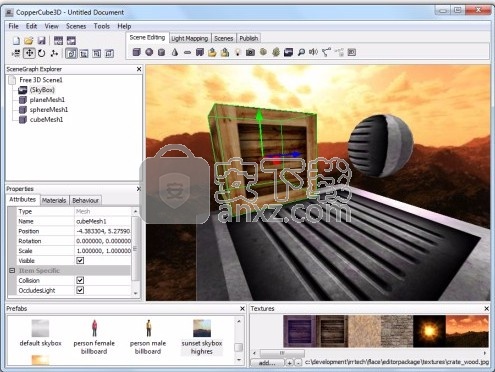Screen dimensions: 495x372
Task: Open the Scenes menu
Action: pyautogui.click(x=76, y=26)
